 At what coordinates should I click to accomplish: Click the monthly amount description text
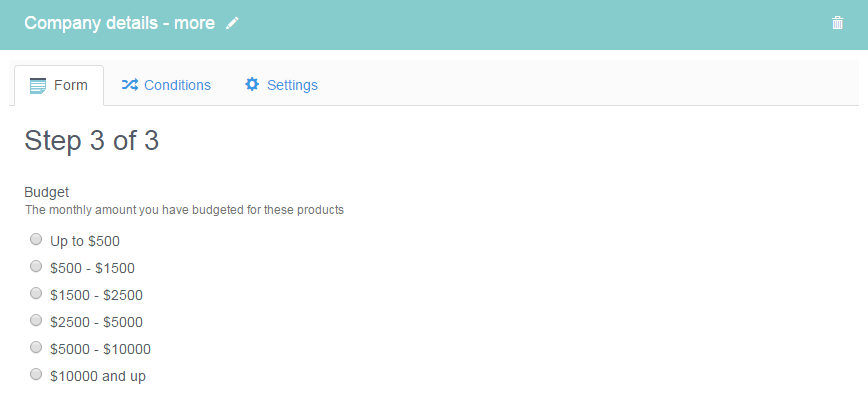click(184, 210)
